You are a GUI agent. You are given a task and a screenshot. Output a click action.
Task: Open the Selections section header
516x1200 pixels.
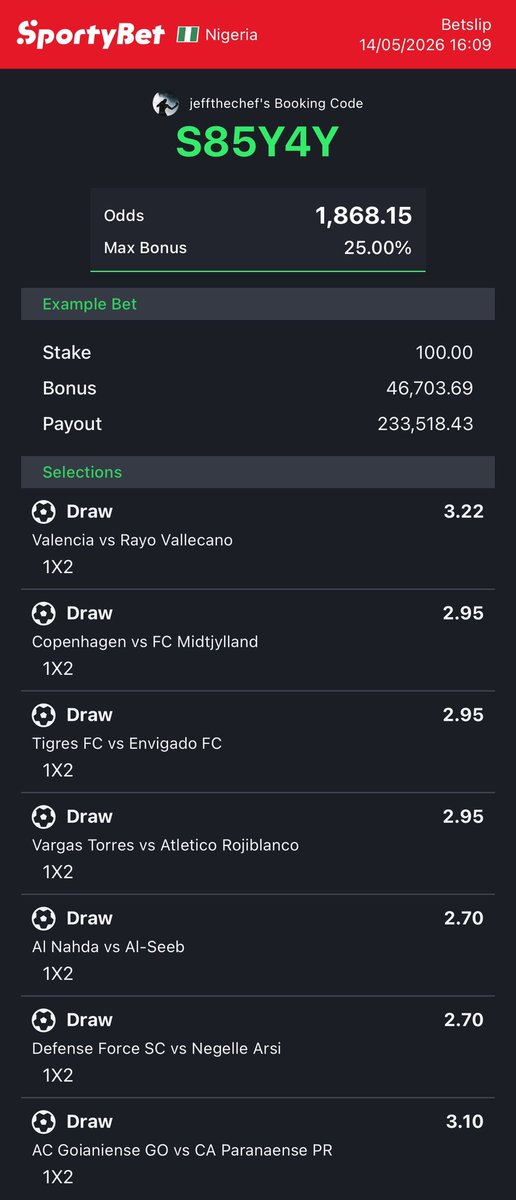[258, 472]
